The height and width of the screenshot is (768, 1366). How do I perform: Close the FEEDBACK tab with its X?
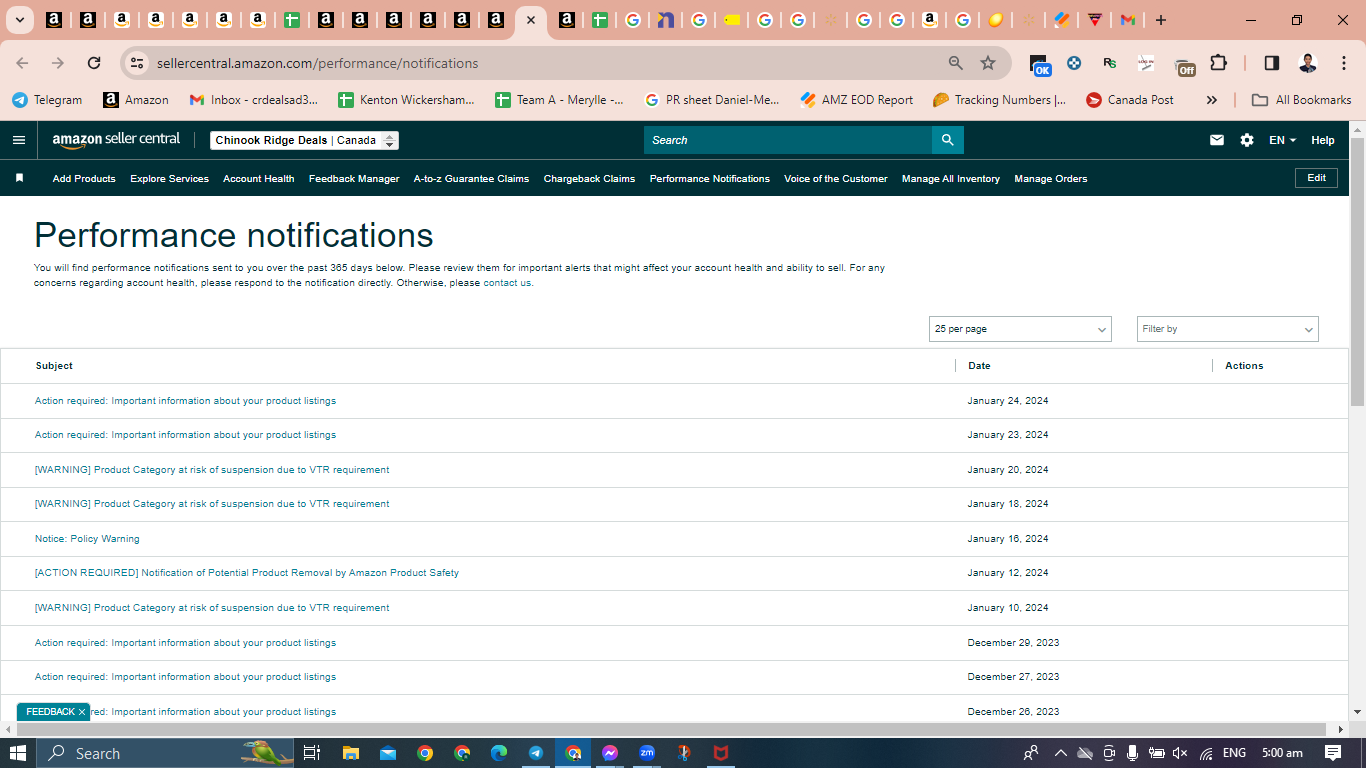tap(82, 712)
